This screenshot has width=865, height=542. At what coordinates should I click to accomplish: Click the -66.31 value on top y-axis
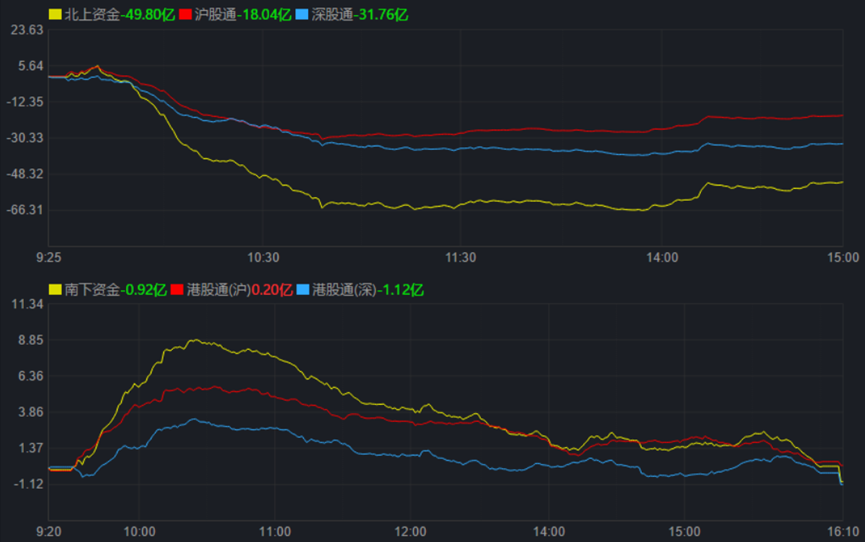click(x=25, y=210)
